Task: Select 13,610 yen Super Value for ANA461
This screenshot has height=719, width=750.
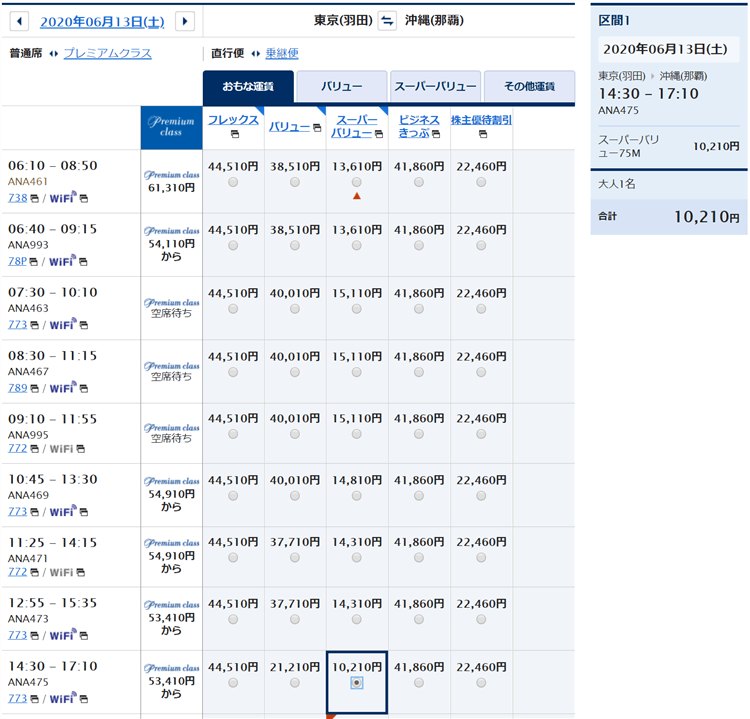Action: (x=357, y=182)
